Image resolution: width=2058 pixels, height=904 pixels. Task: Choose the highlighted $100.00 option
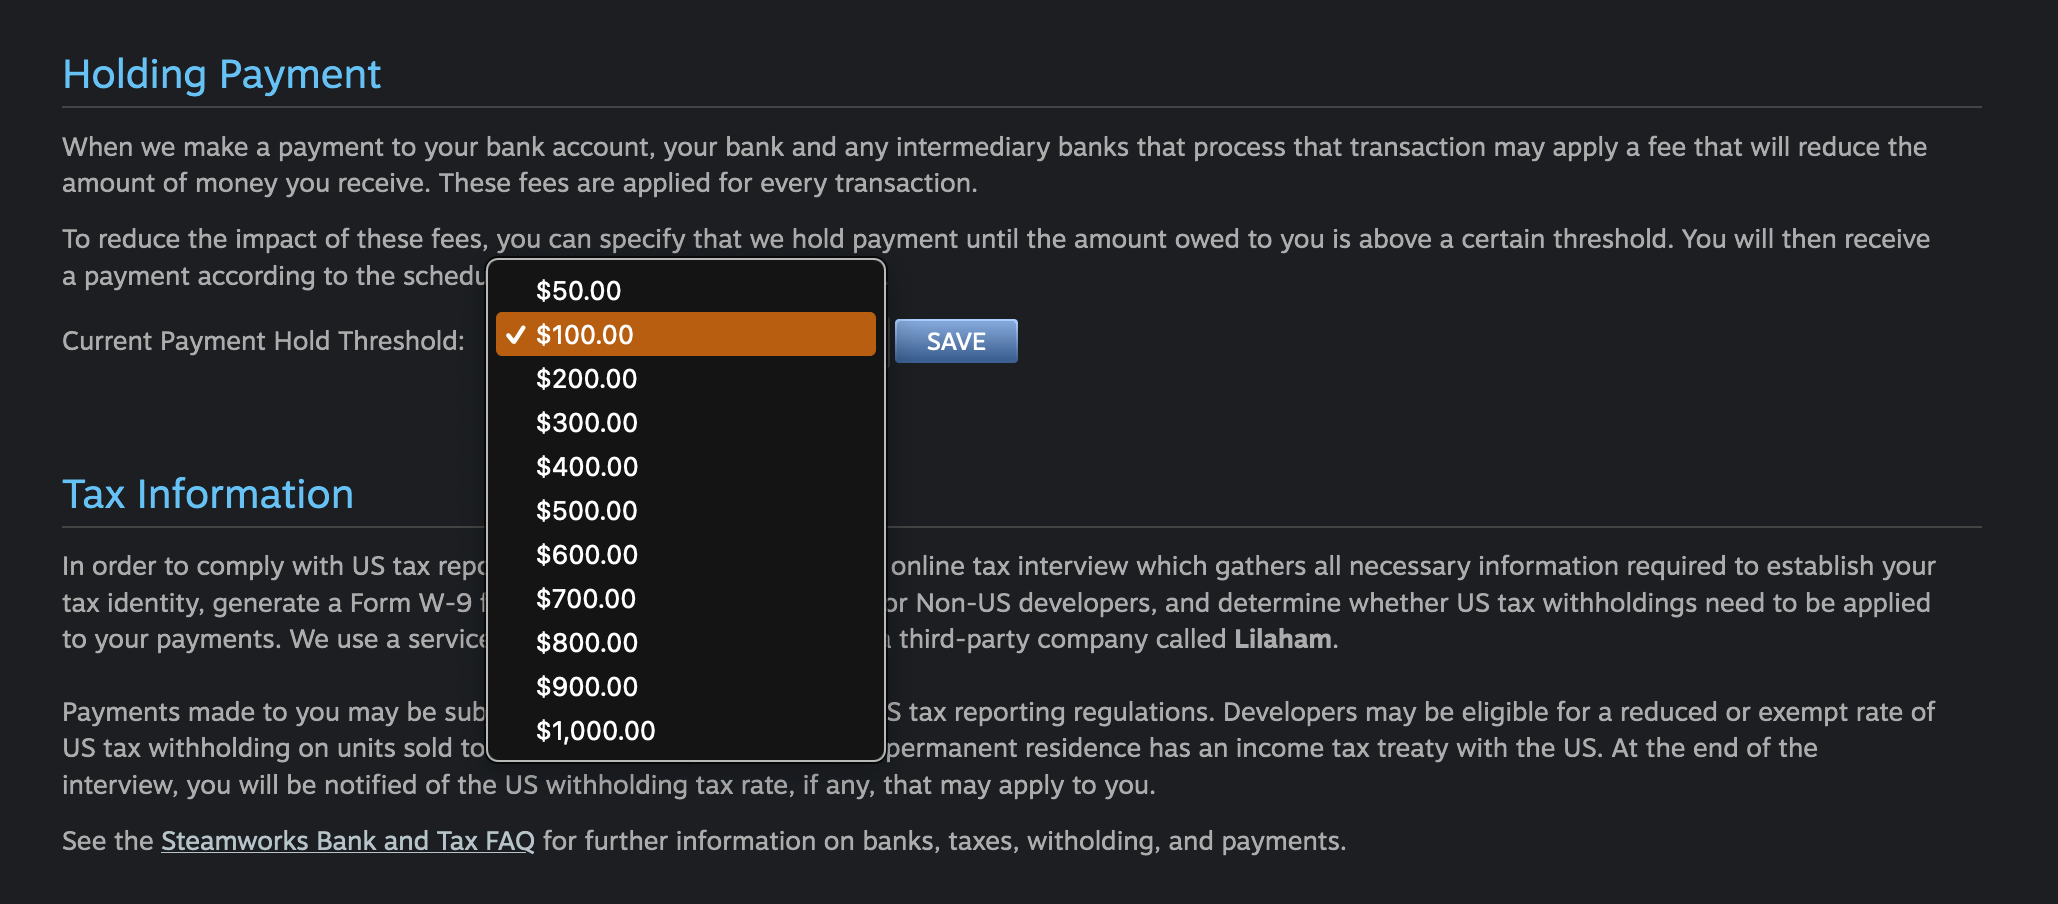(x=585, y=335)
